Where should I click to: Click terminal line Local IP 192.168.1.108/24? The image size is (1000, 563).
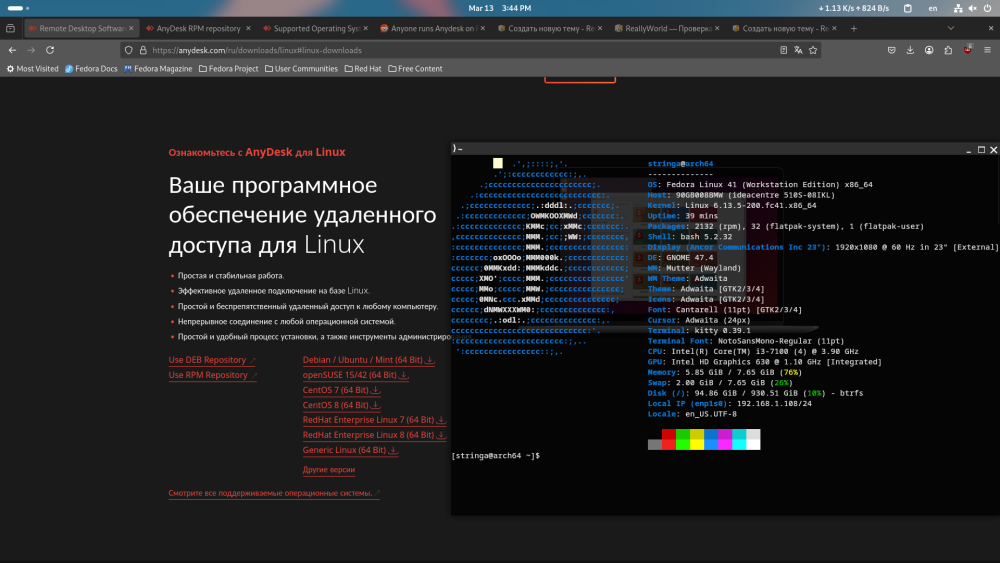click(x=730, y=404)
